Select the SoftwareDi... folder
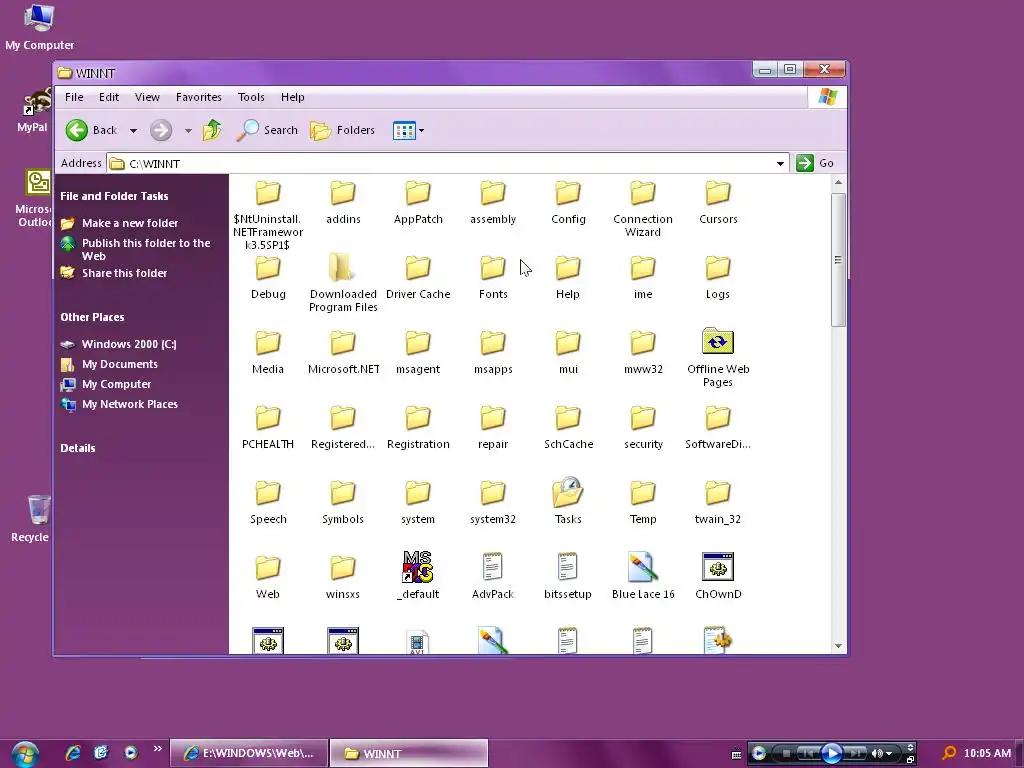 [x=718, y=426]
